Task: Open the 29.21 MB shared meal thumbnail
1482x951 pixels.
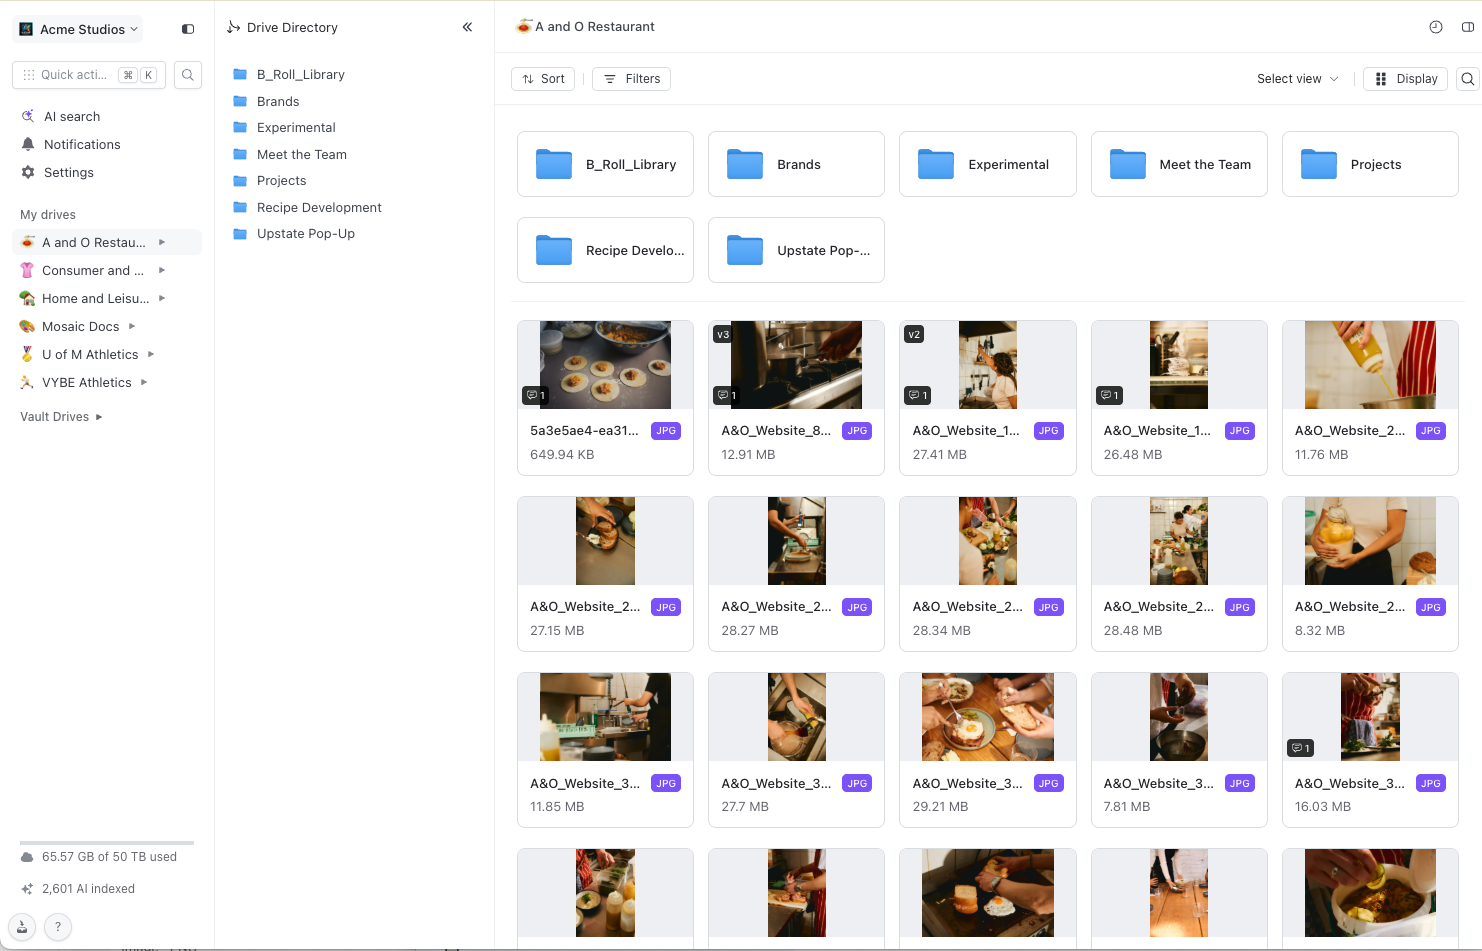Action: click(x=988, y=717)
